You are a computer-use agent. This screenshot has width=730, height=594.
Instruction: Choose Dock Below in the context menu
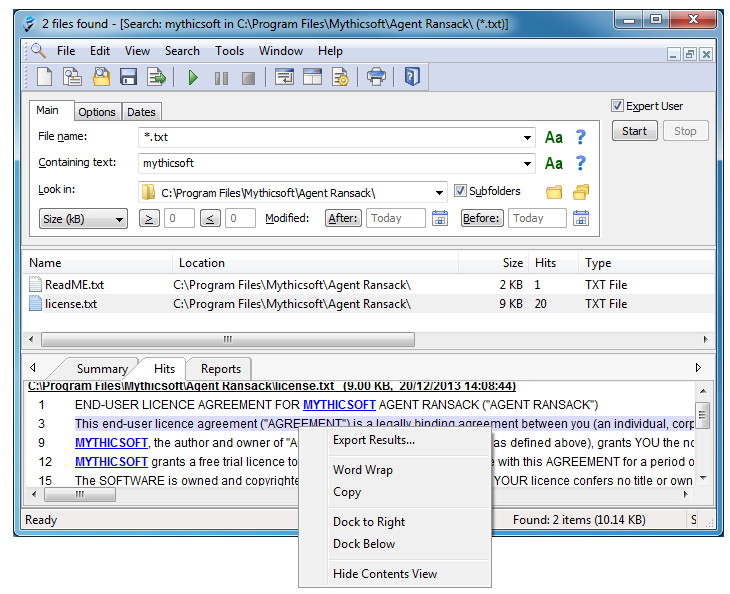[x=364, y=544]
